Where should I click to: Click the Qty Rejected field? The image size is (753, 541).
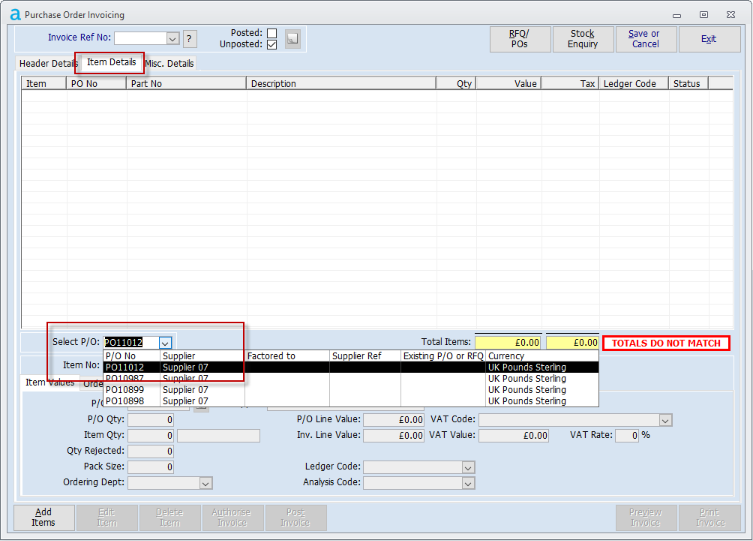pos(151,452)
